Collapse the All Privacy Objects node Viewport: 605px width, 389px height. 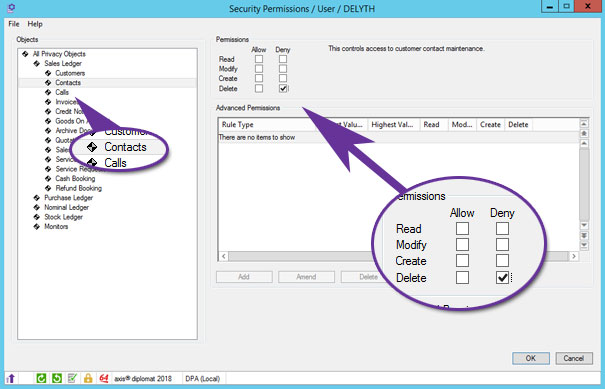(25, 54)
